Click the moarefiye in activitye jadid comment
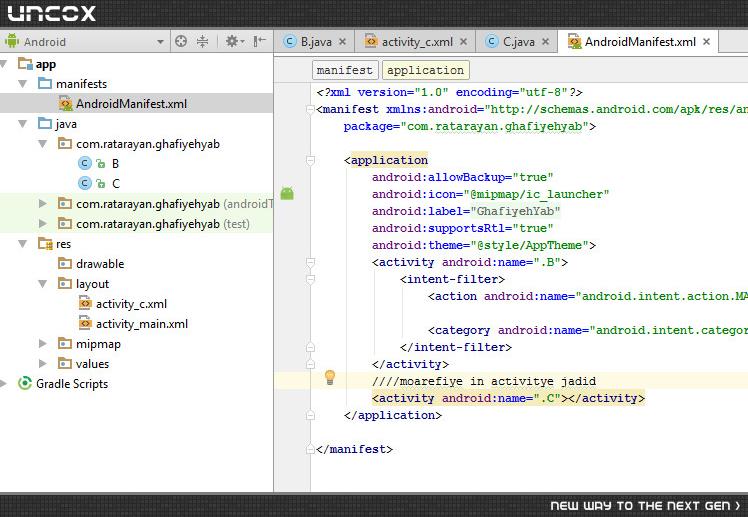This screenshot has height=517, width=748. (484, 382)
